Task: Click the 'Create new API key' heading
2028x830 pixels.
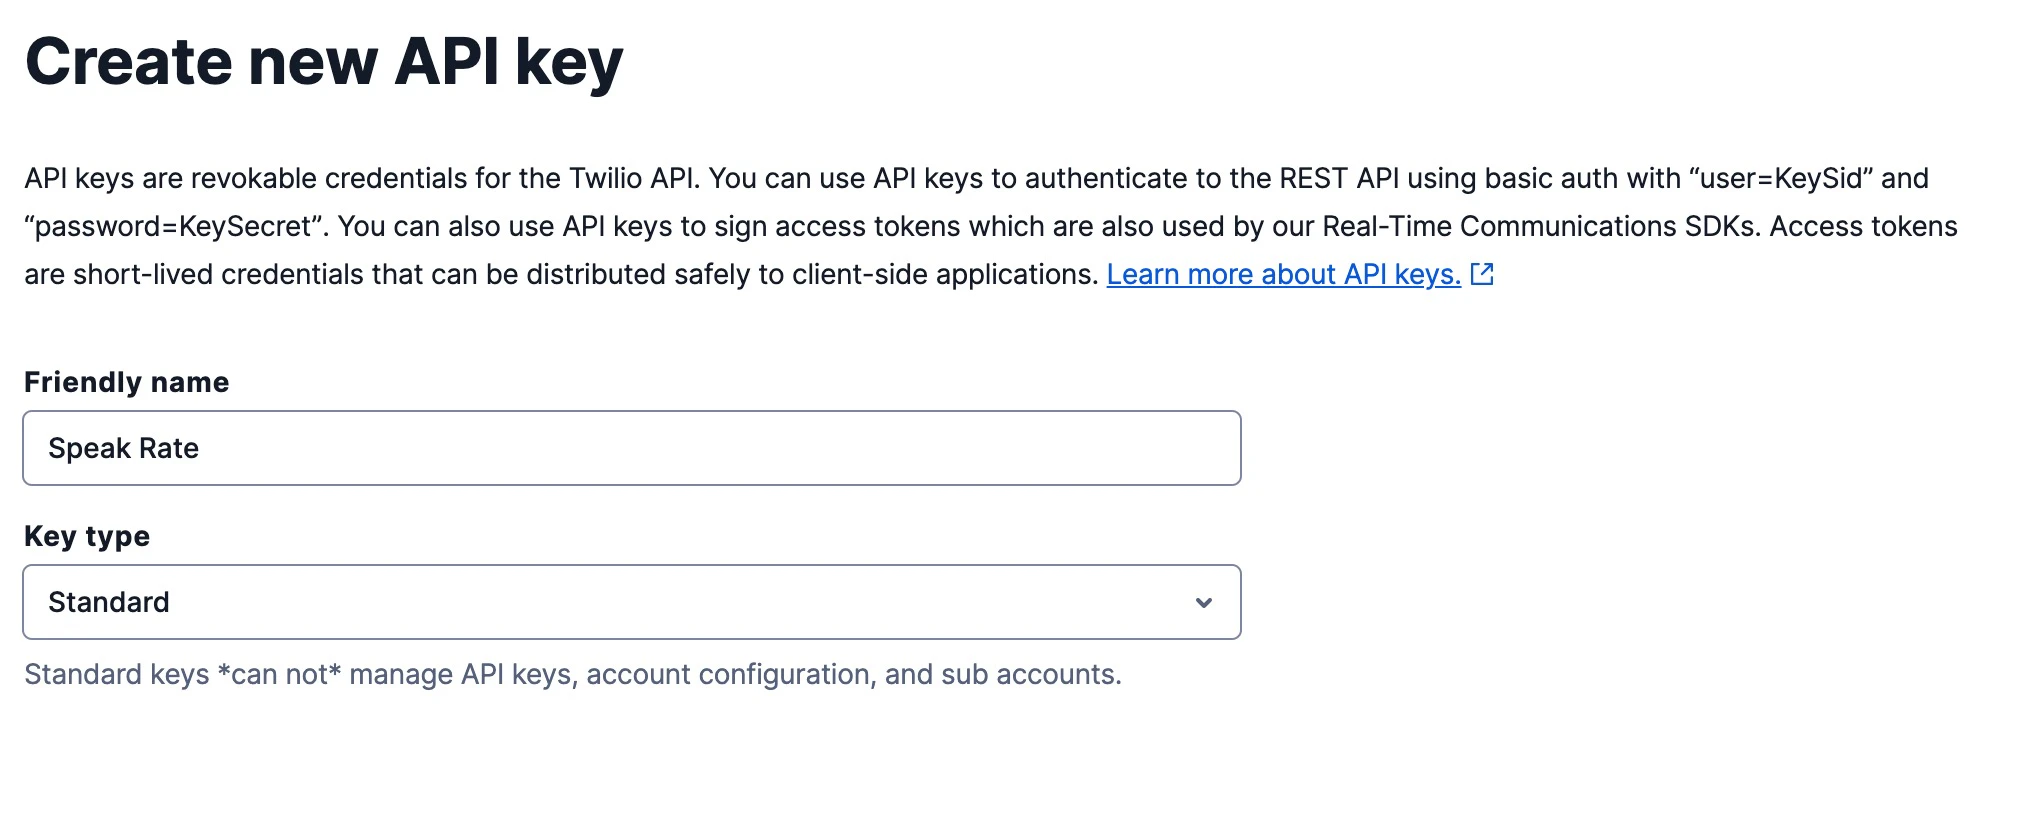Action: (x=324, y=62)
